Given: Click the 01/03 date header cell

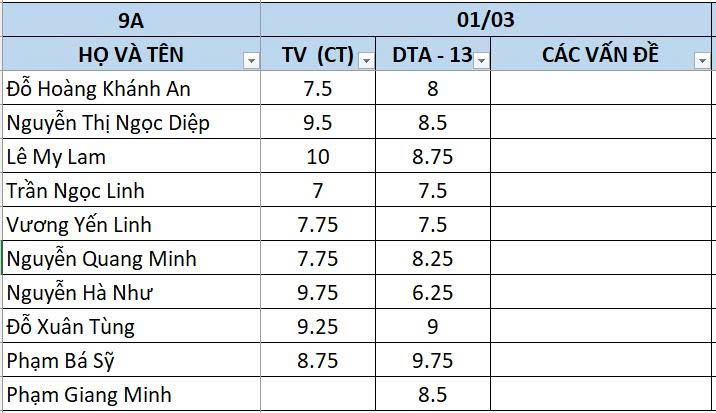Looking at the screenshot, I should click(488, 19).
